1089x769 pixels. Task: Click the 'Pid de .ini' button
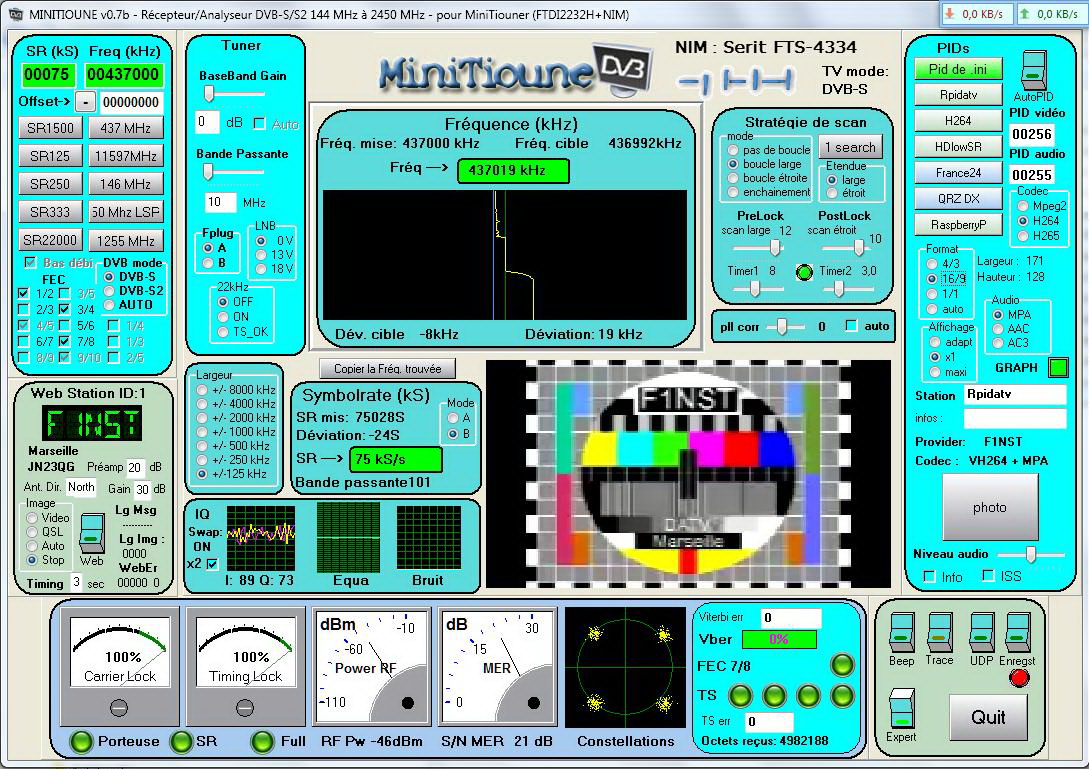pos(958,69)
